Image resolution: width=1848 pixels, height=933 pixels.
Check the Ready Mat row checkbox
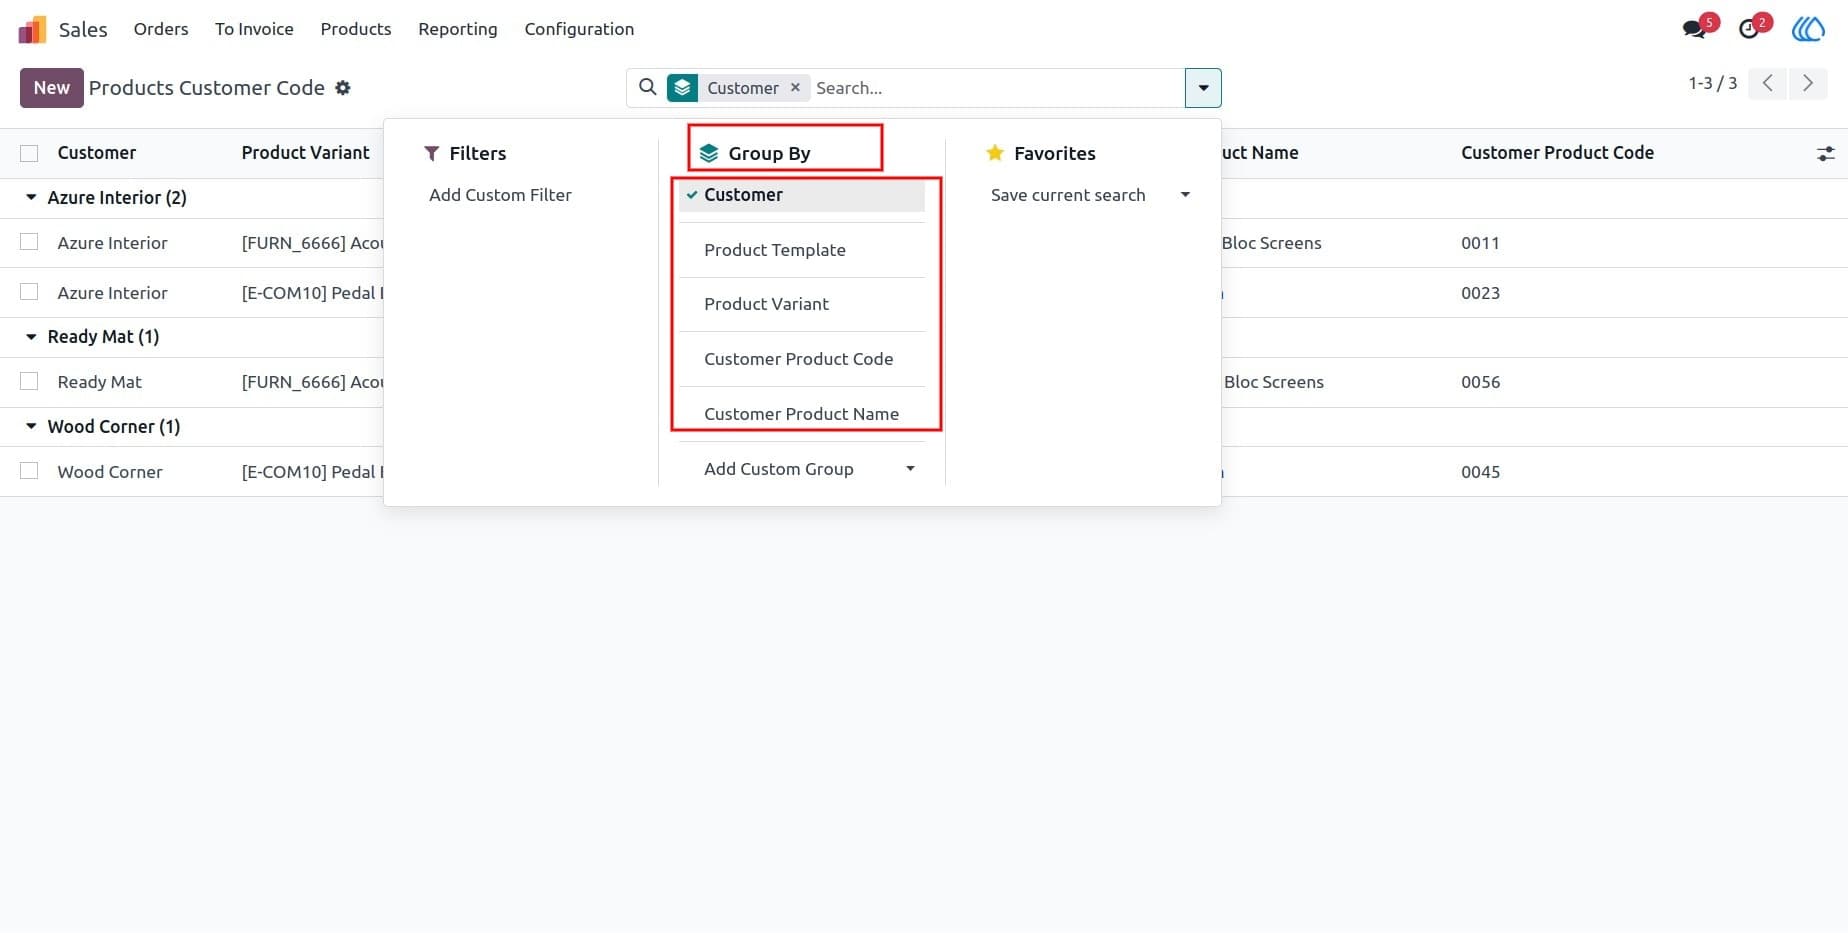29,381
